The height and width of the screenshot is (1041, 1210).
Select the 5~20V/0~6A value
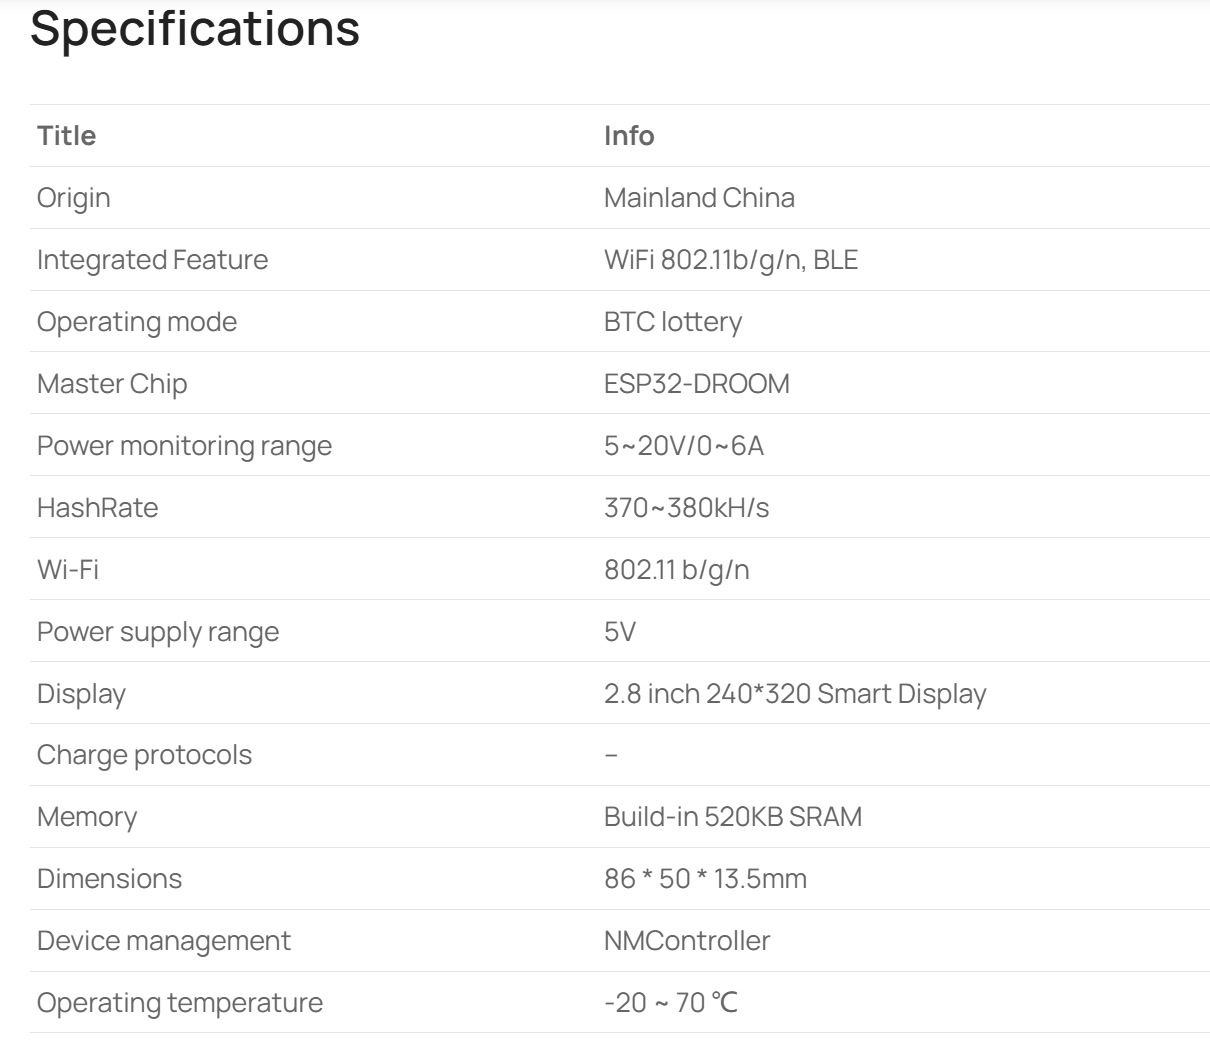pyautogui.click(x=683, y=446)
